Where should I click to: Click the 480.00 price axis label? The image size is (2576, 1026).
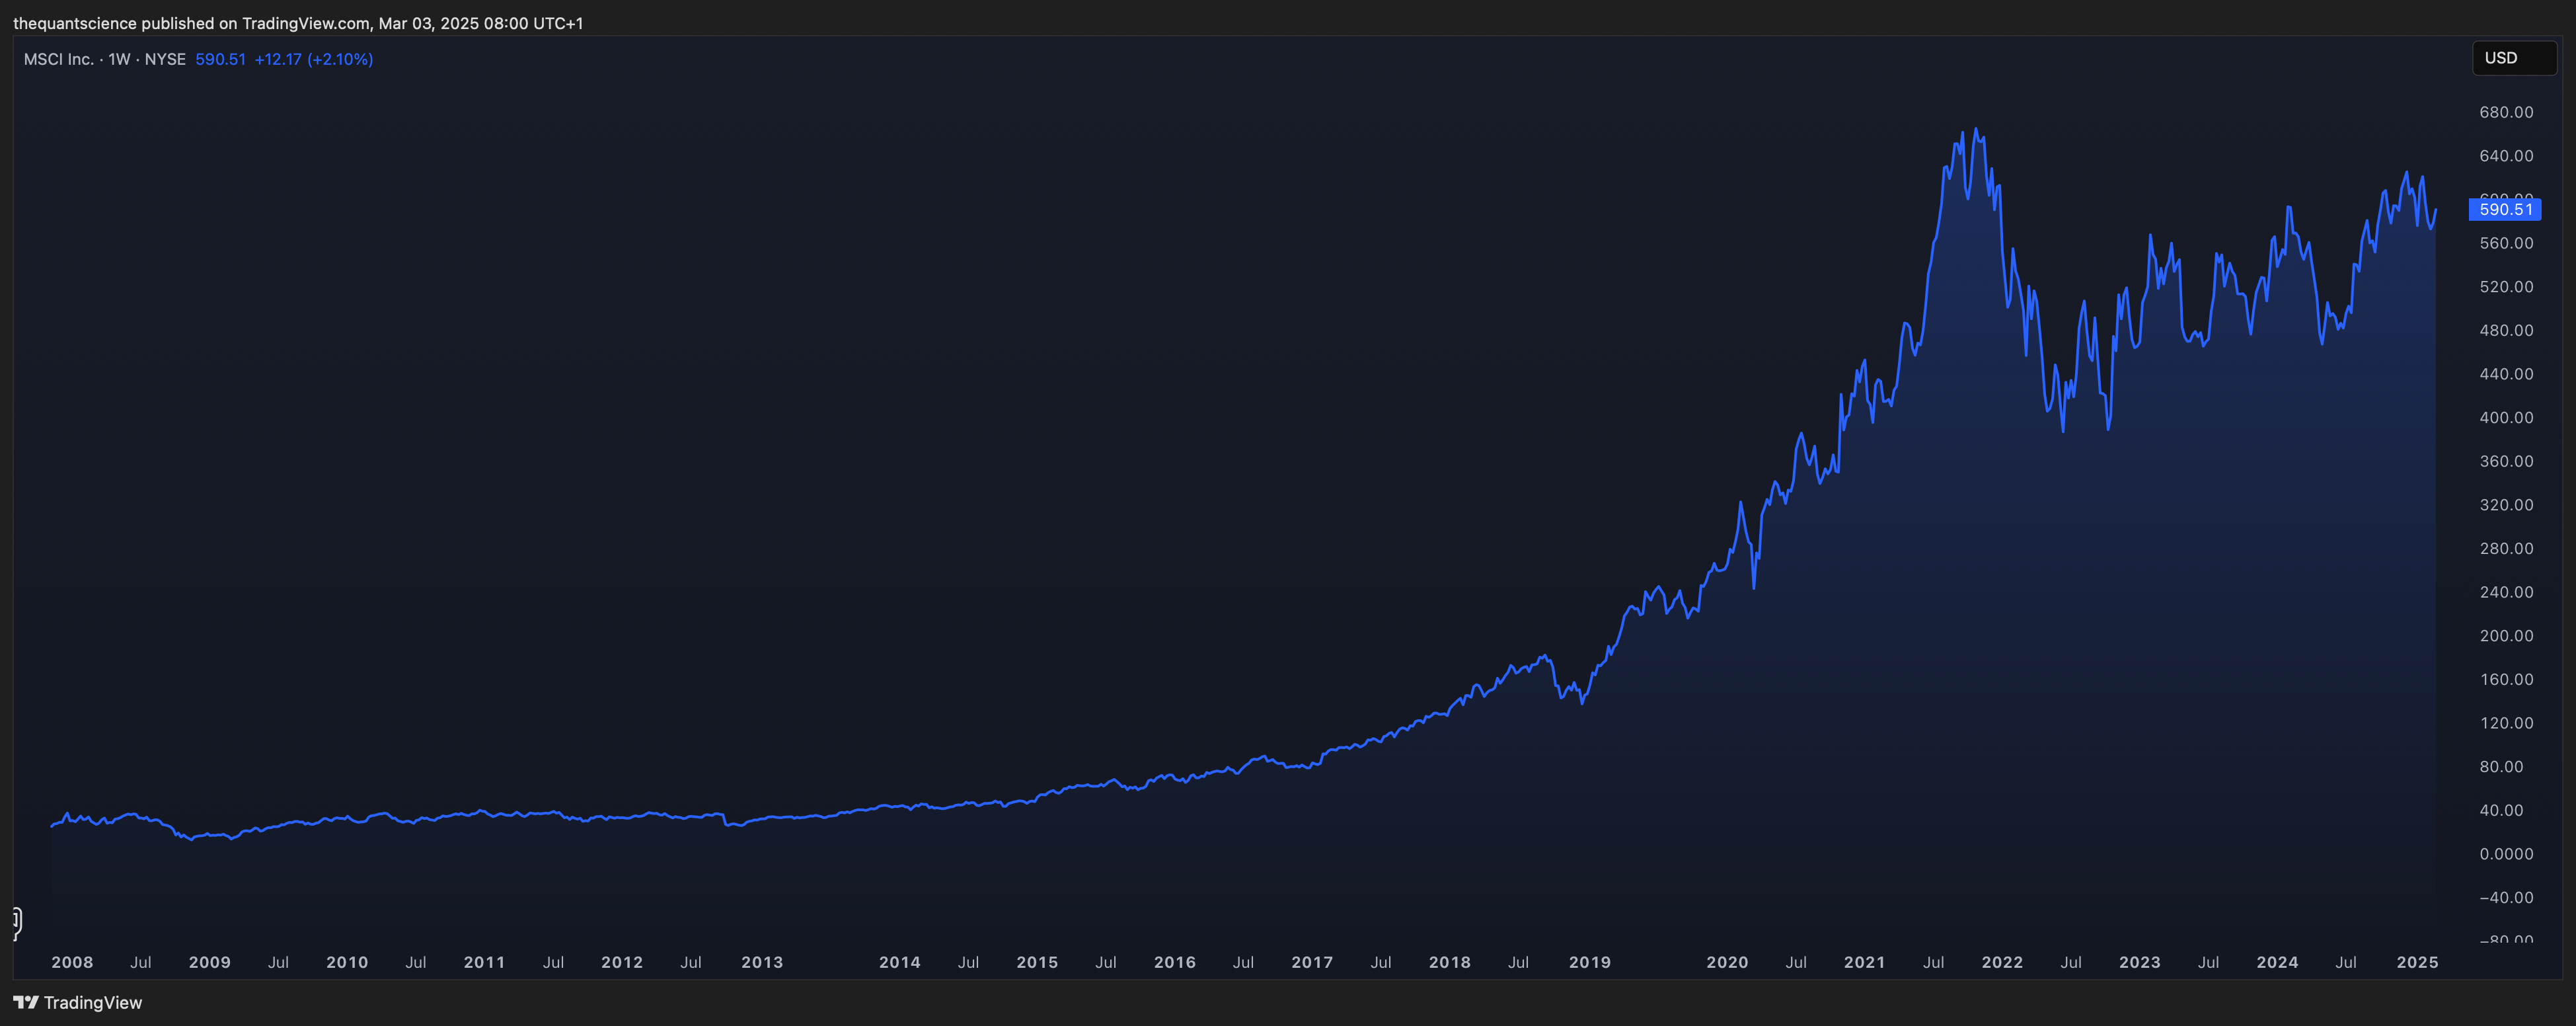coord(2506,330)
